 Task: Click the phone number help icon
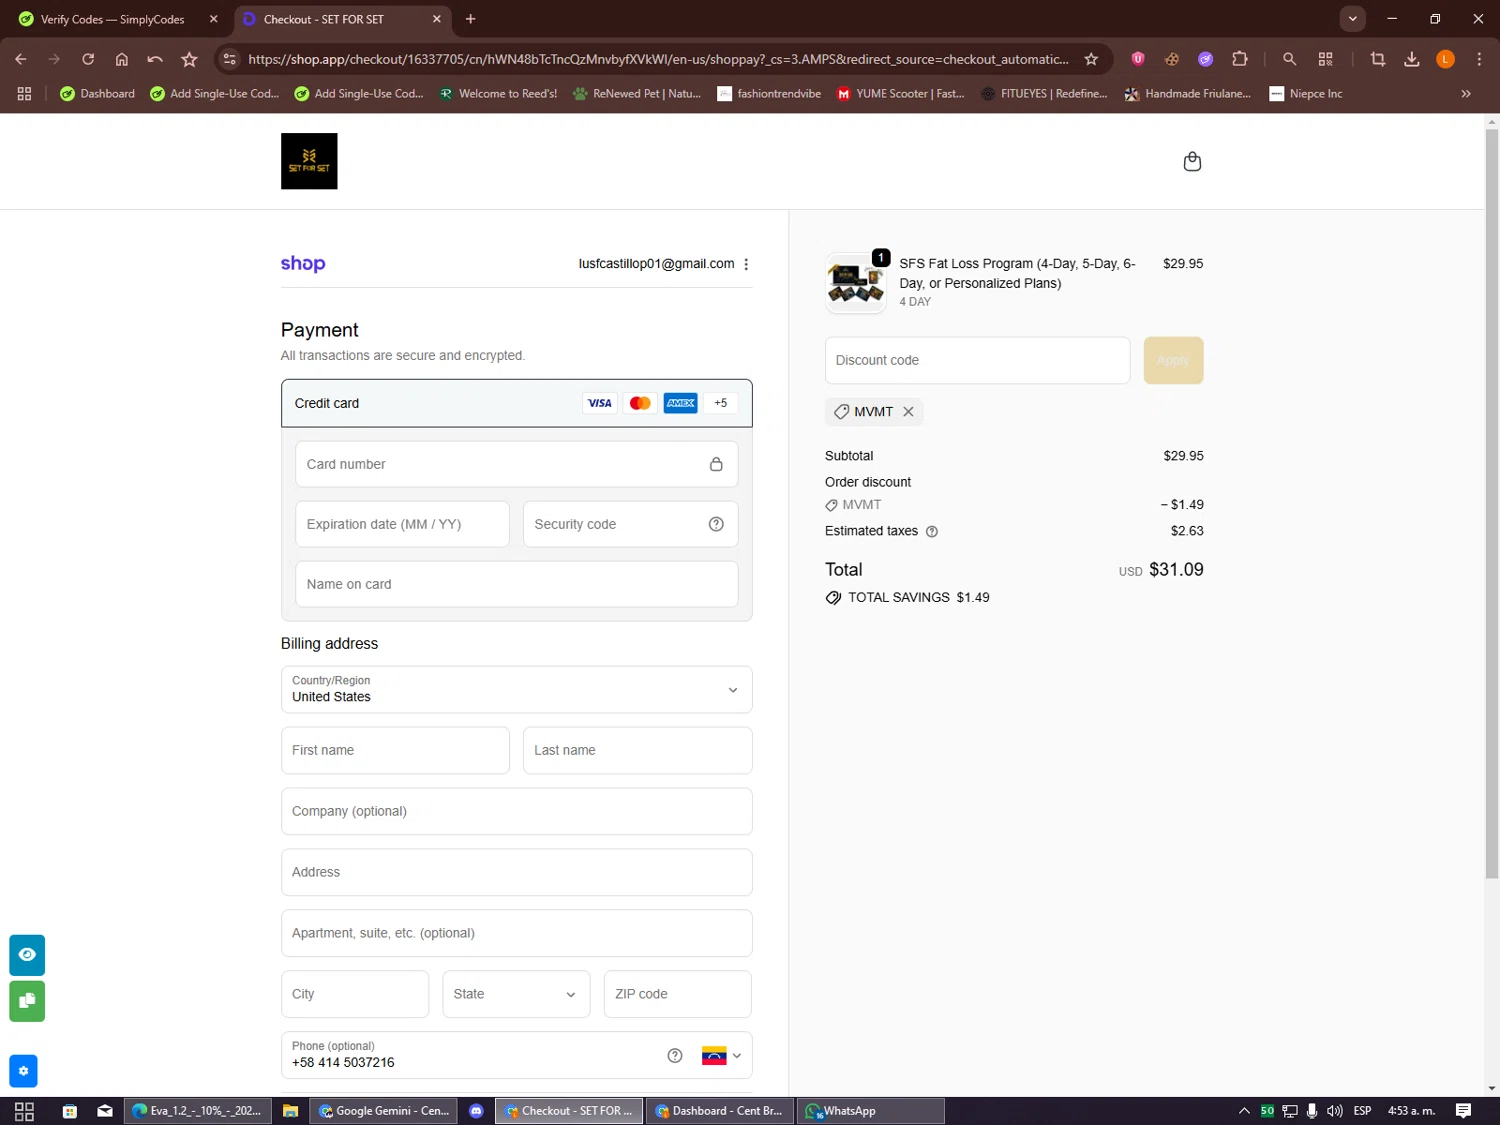coord(675,1056)
